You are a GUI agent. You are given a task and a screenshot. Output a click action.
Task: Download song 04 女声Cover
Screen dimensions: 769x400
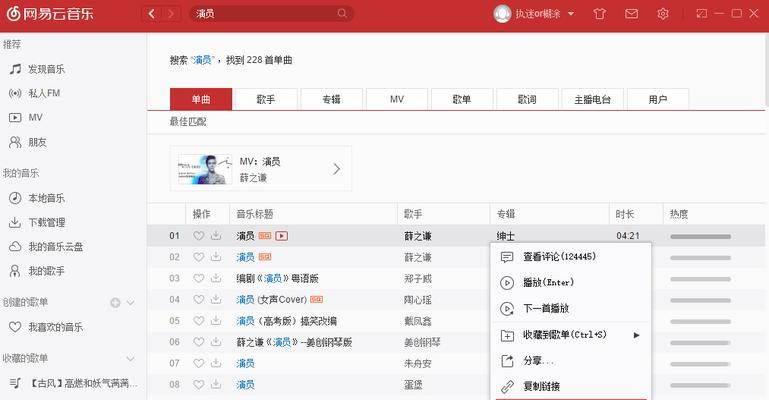point(216,299)
